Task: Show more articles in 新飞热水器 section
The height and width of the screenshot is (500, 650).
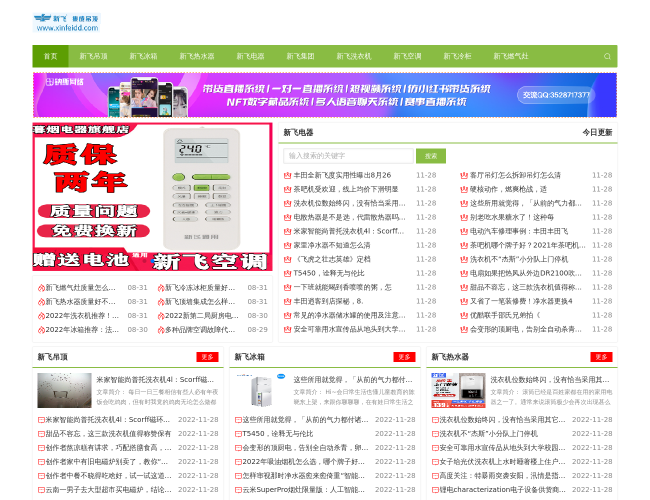Action: [602, 357]
